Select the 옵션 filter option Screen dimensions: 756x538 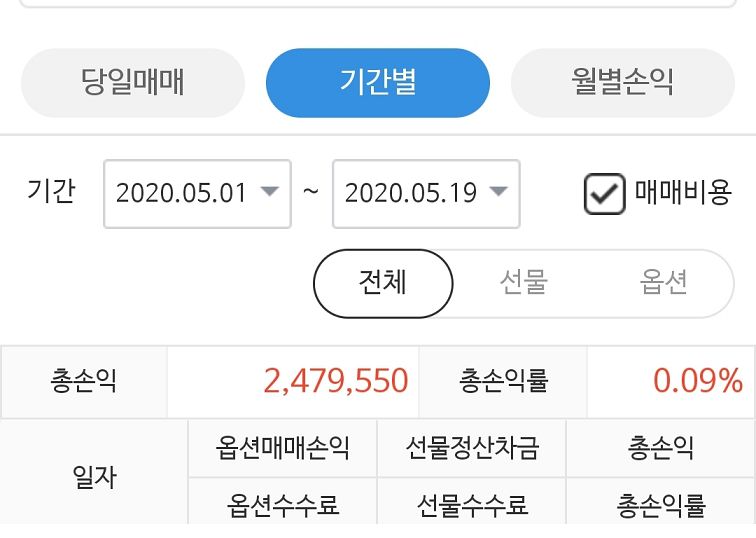coord(664,283)
